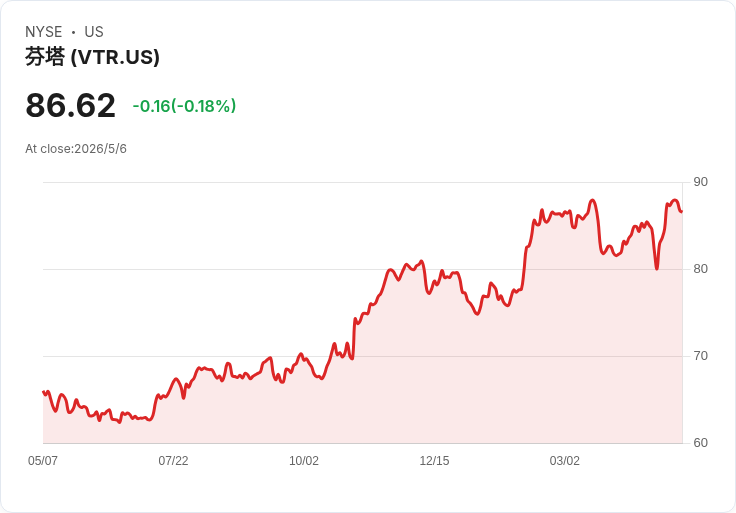Click the At close:2026/5/6 timestamp
The image size is (736, 513).
(76, 149)
